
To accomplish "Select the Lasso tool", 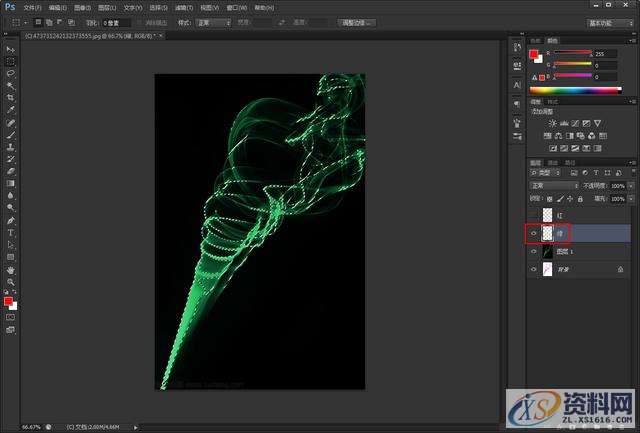I will pos(11,73).
